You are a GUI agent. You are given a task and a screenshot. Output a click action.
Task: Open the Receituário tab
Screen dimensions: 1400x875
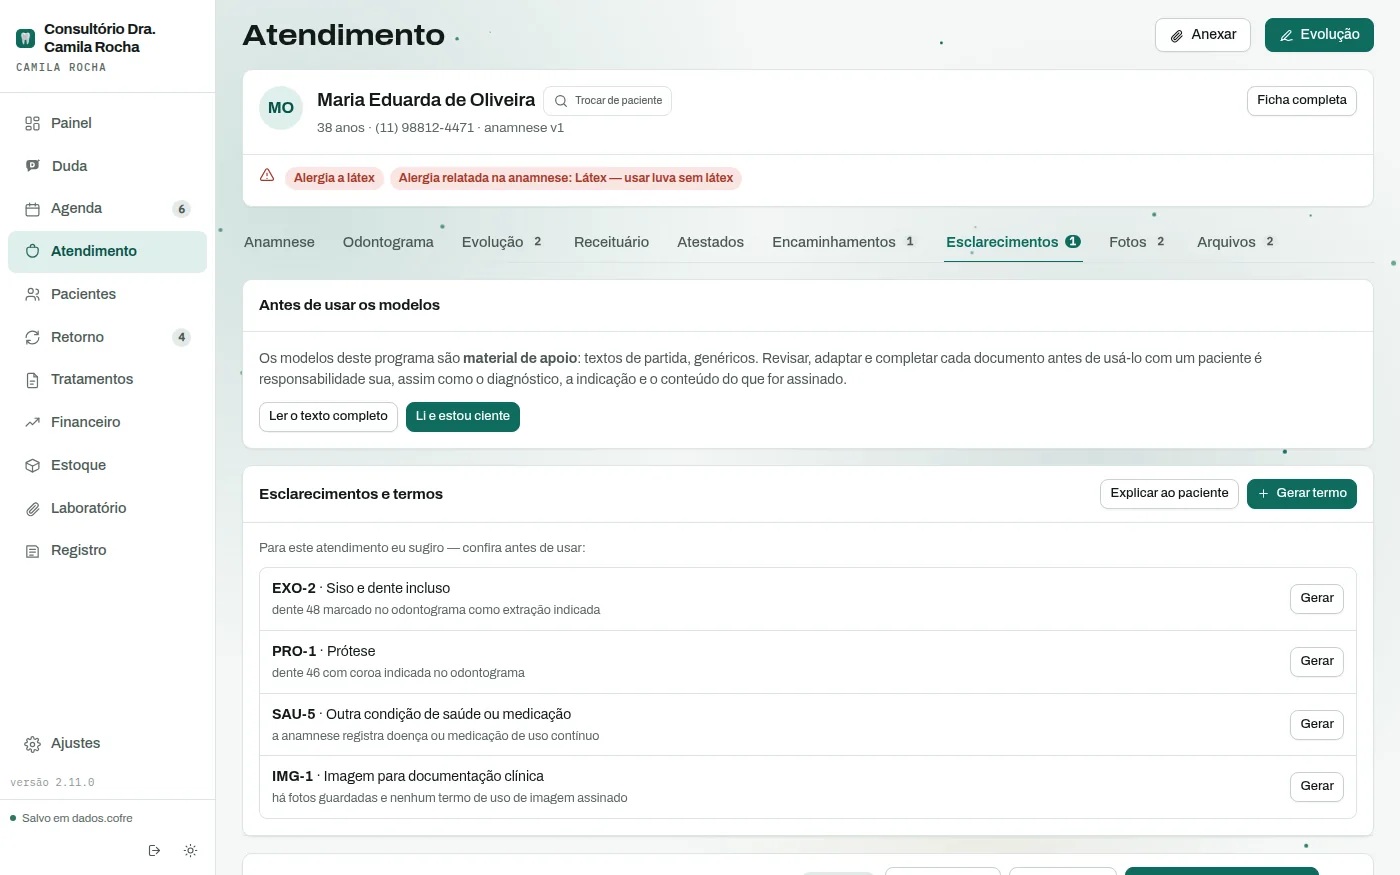click(611, 242)
